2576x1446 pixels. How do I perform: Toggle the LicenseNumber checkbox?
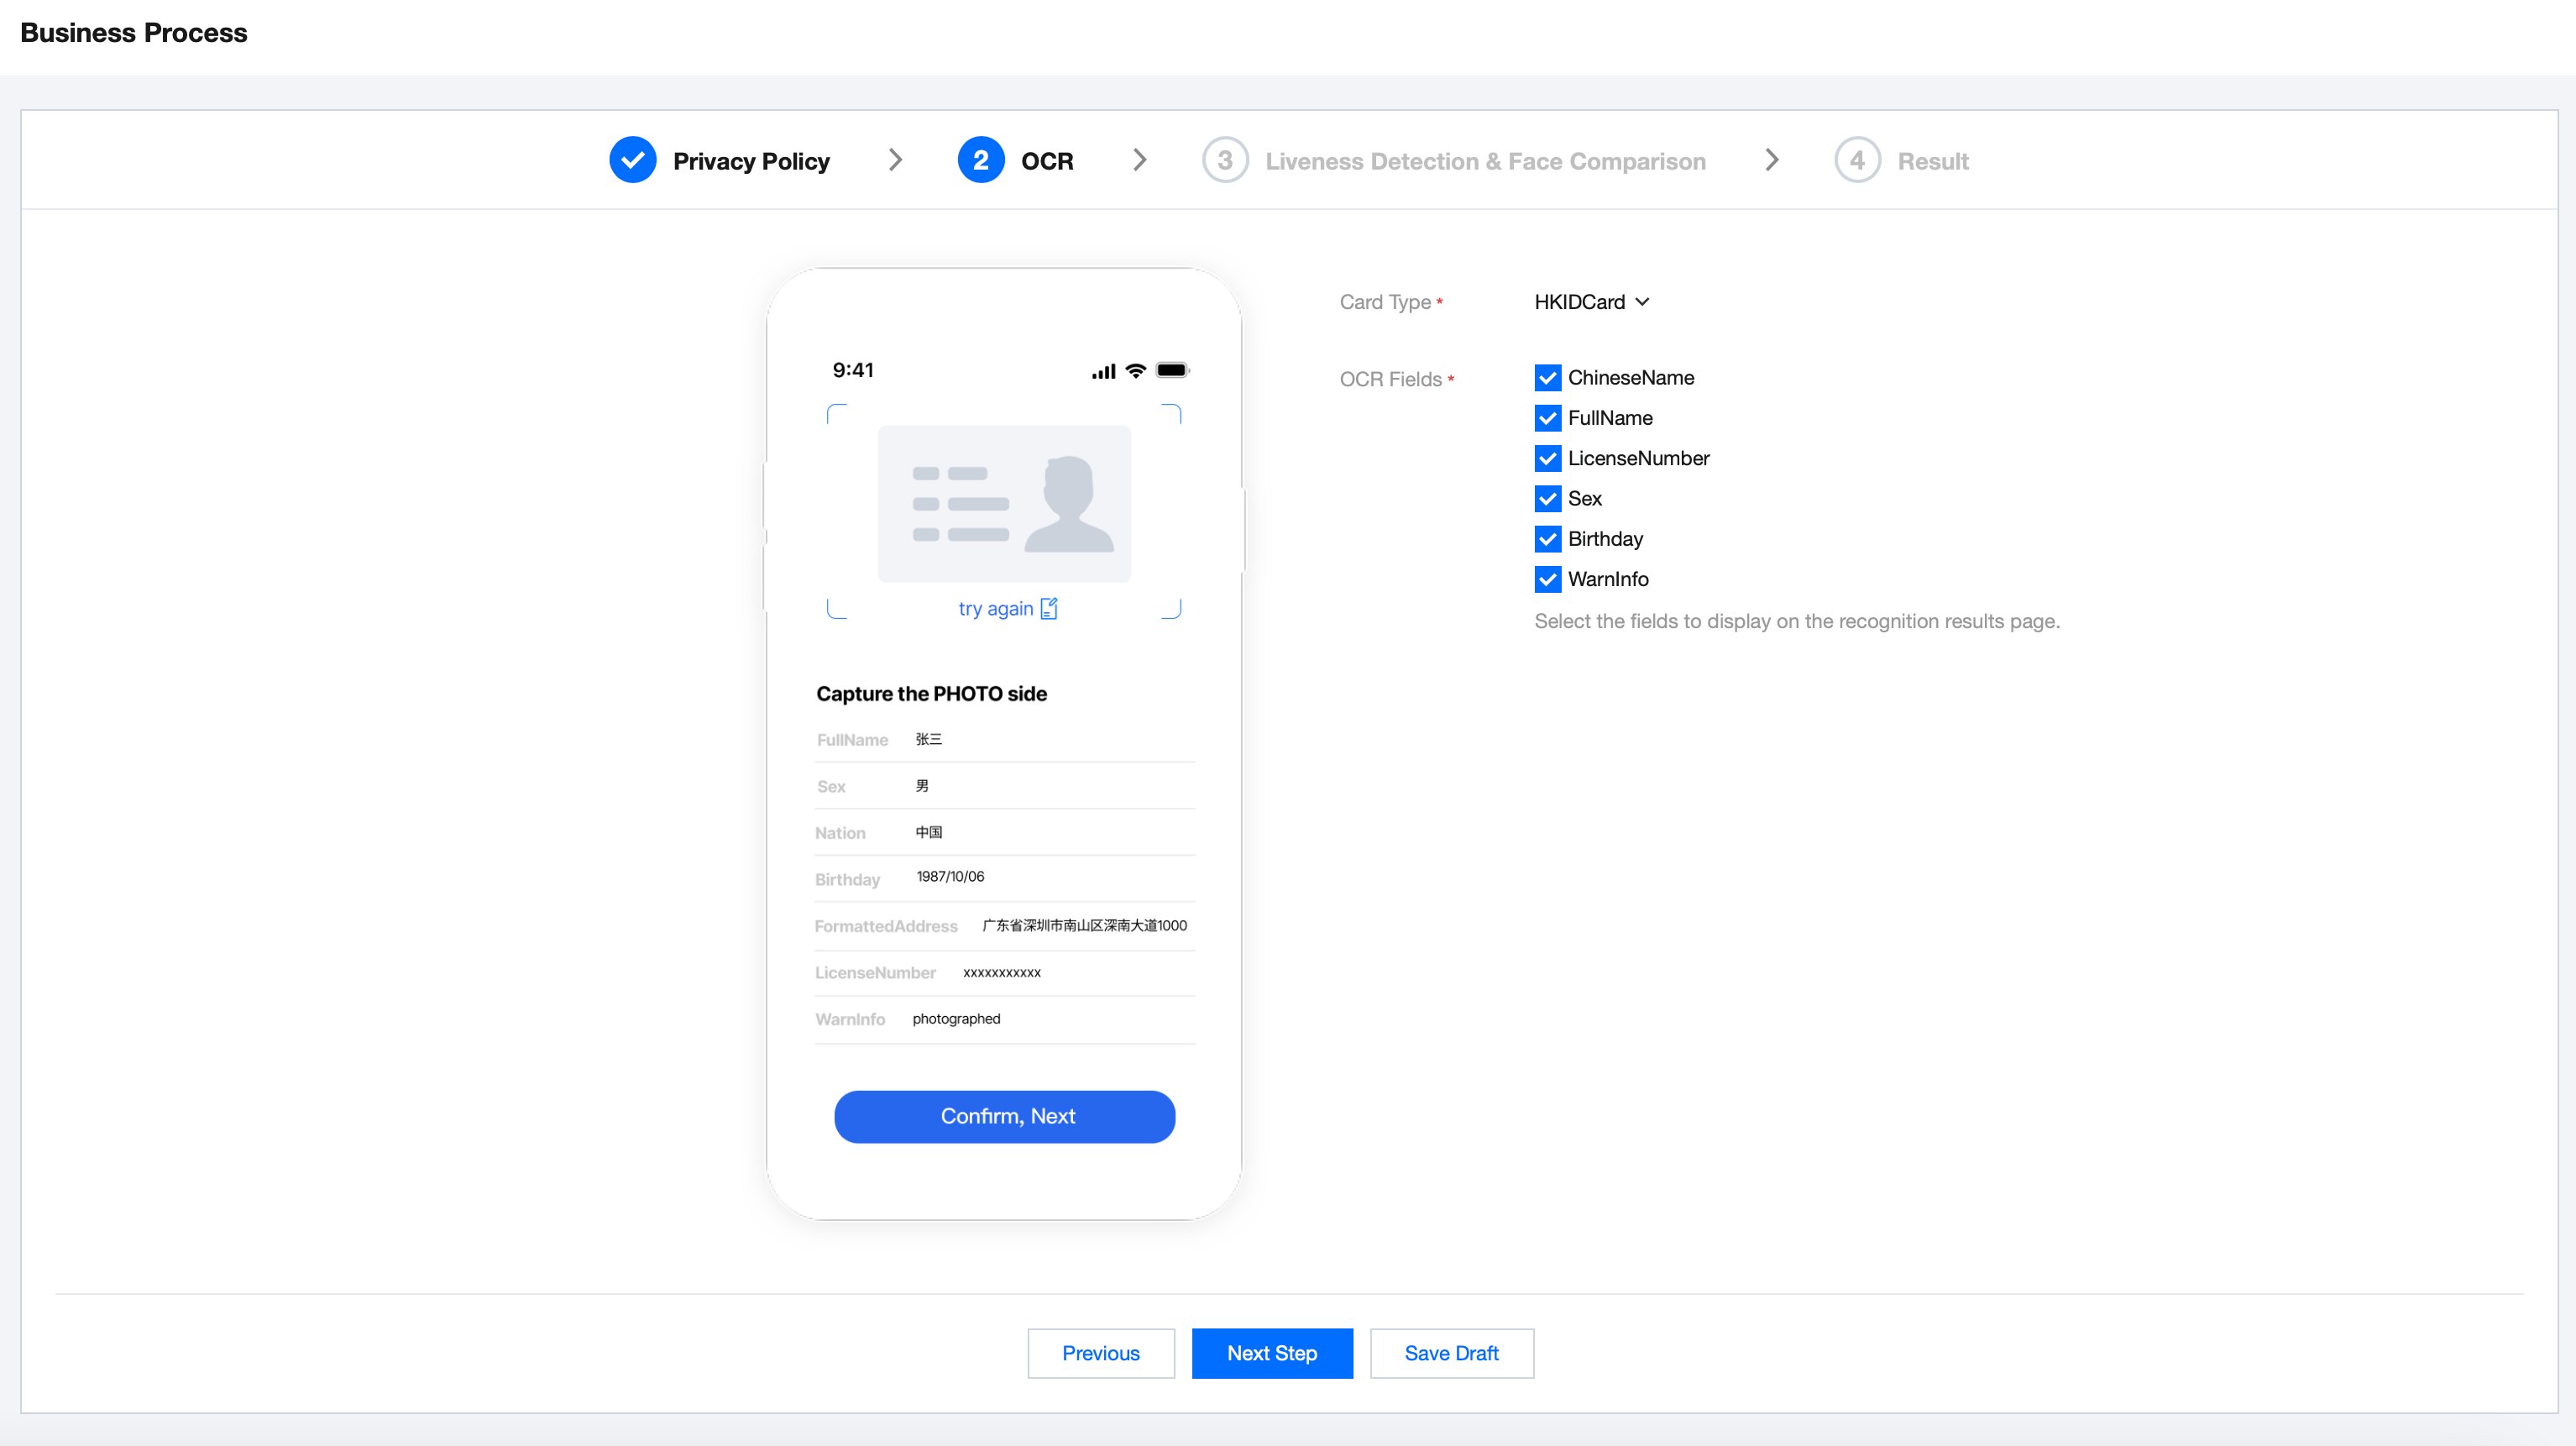(1547, 458)
